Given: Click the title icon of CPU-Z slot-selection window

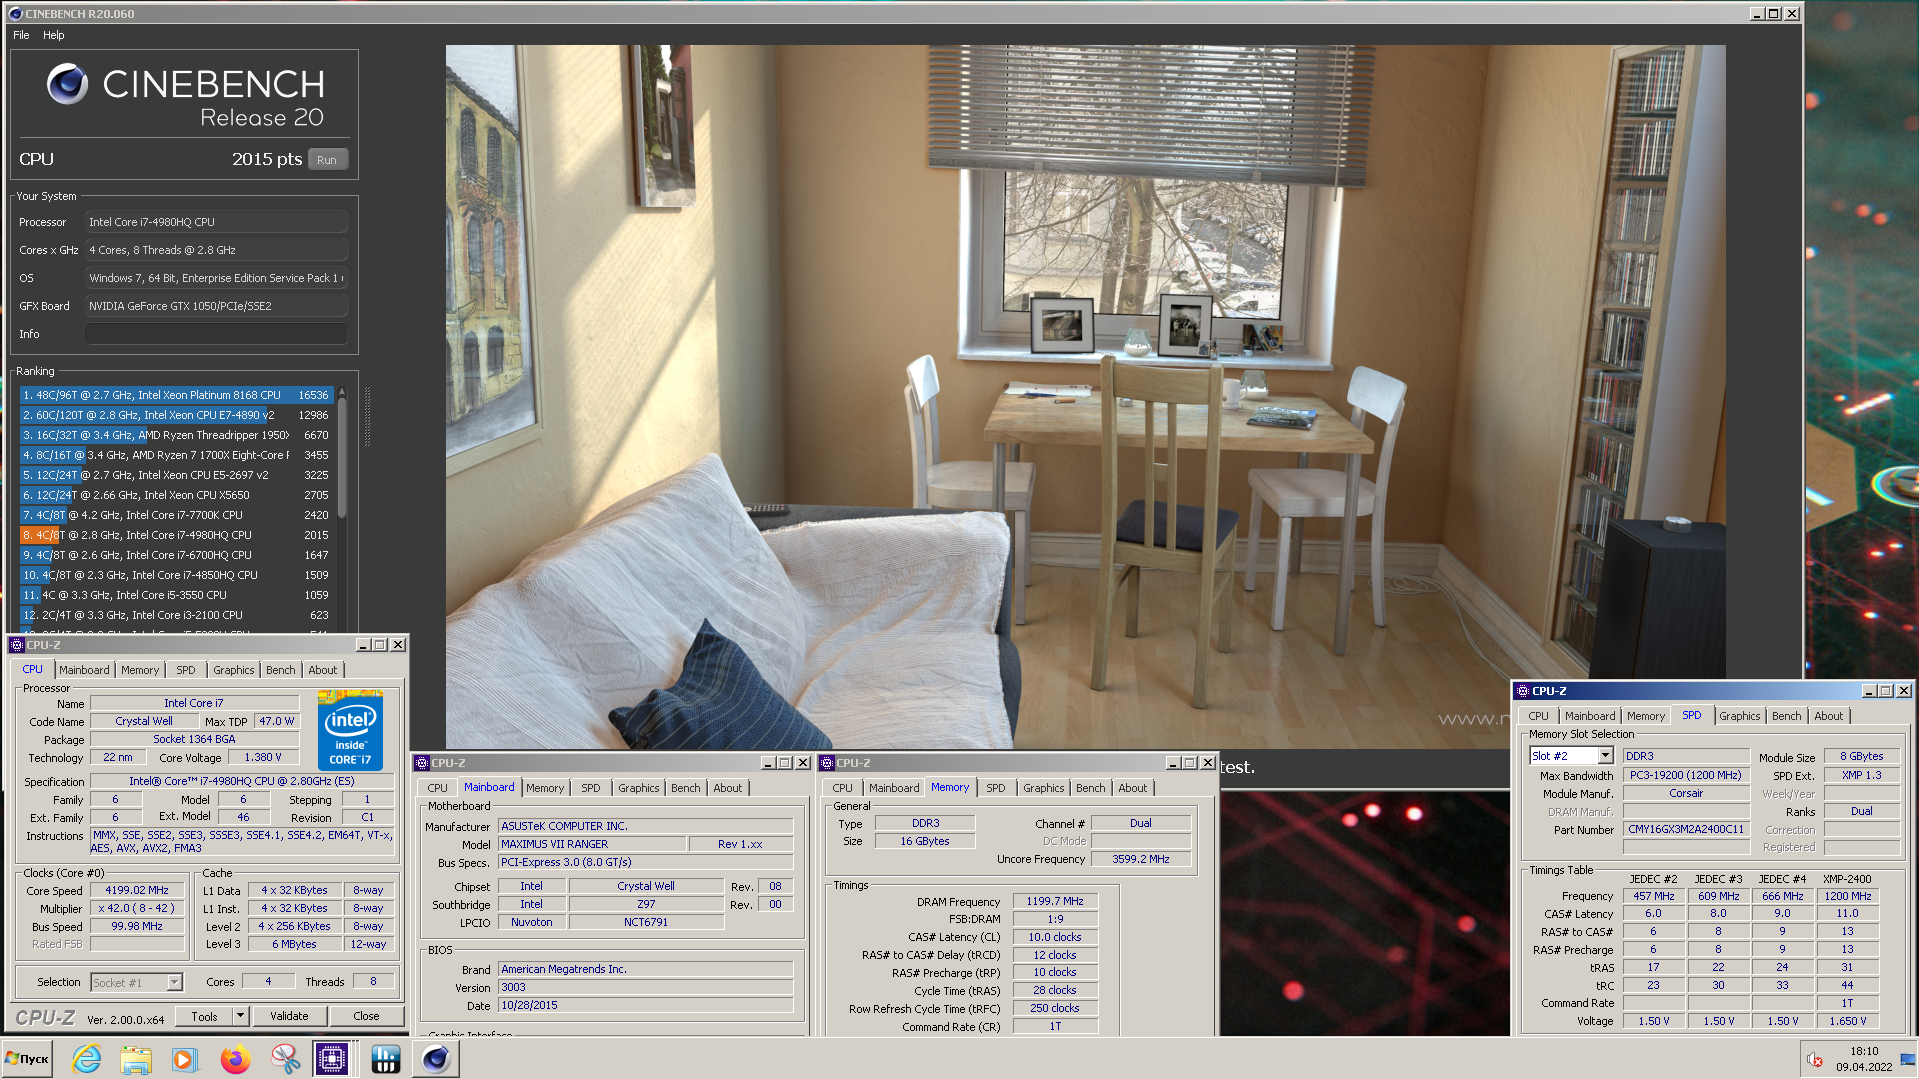Looking at the screenshot, I should [x=1523, y=691].
